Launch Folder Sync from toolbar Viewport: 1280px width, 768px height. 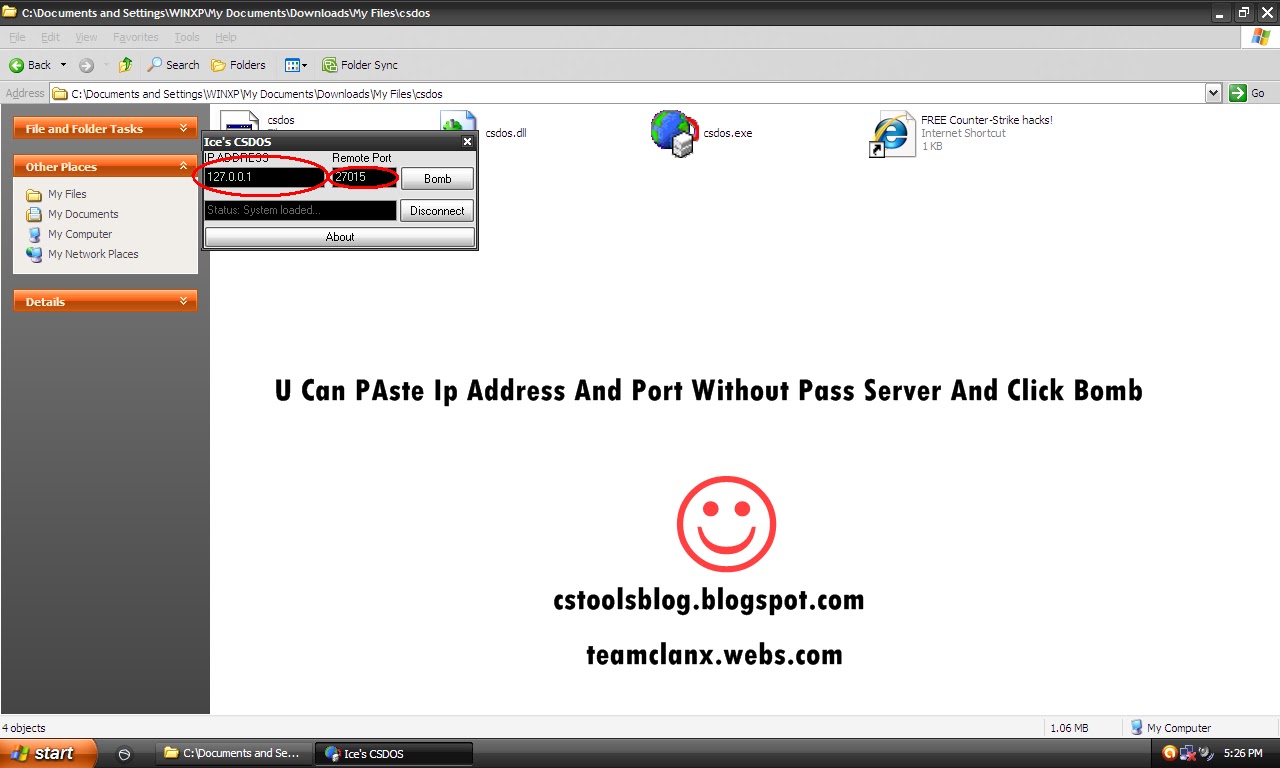pyautogui.click(x=360, y=65)
